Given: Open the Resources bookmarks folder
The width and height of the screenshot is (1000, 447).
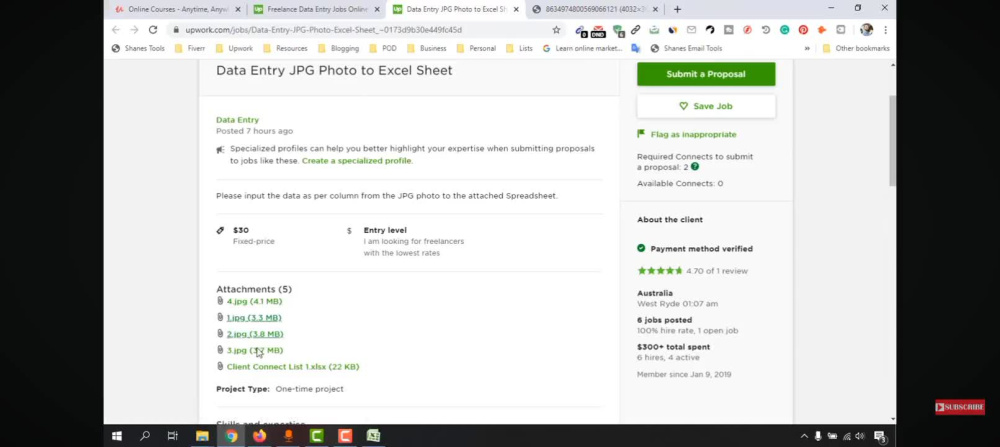Looking at the screenshot, I should click(285, 48).
